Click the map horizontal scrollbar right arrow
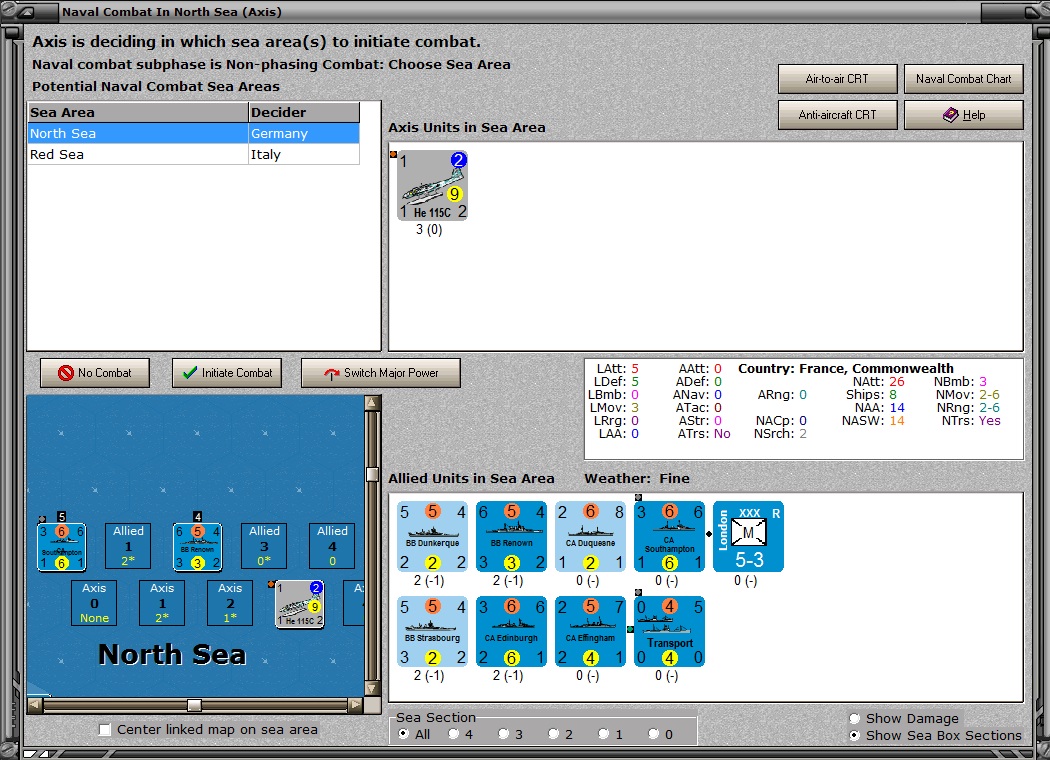 [x=356, y=705]
